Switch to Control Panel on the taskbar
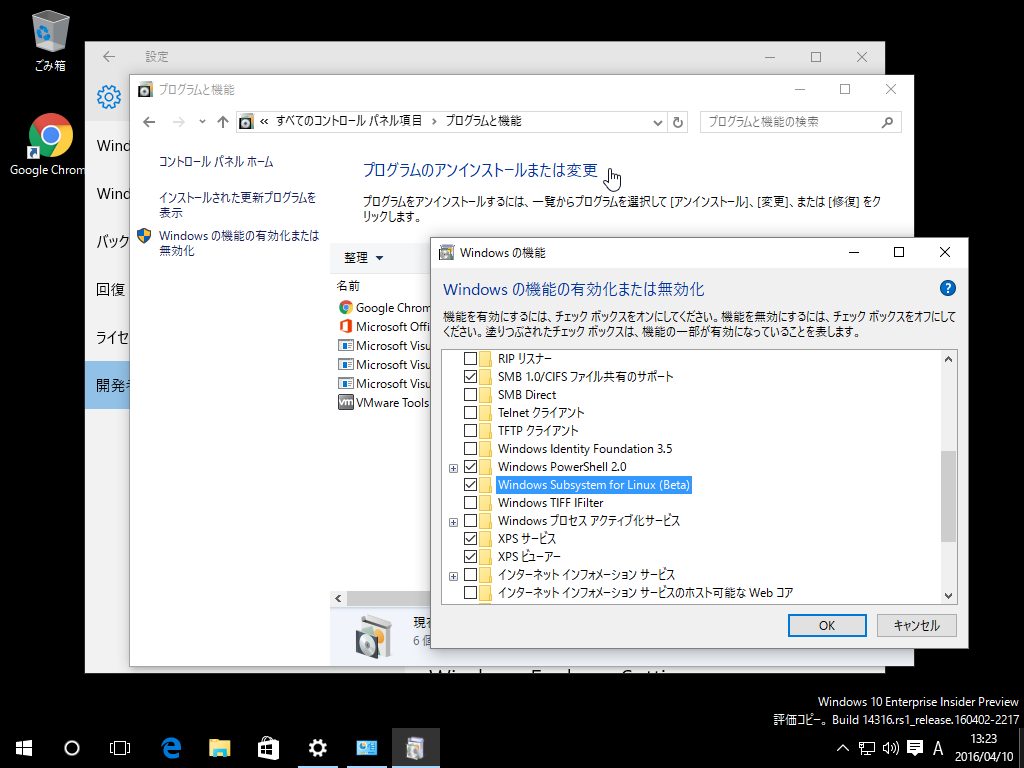 coord(366,748)
